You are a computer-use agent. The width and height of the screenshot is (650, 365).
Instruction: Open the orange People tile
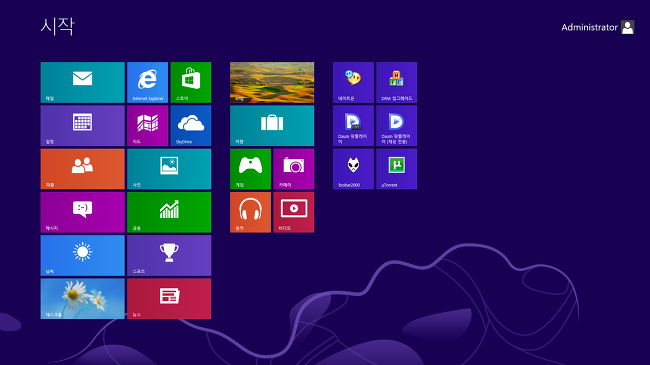[x=82, y=169]
